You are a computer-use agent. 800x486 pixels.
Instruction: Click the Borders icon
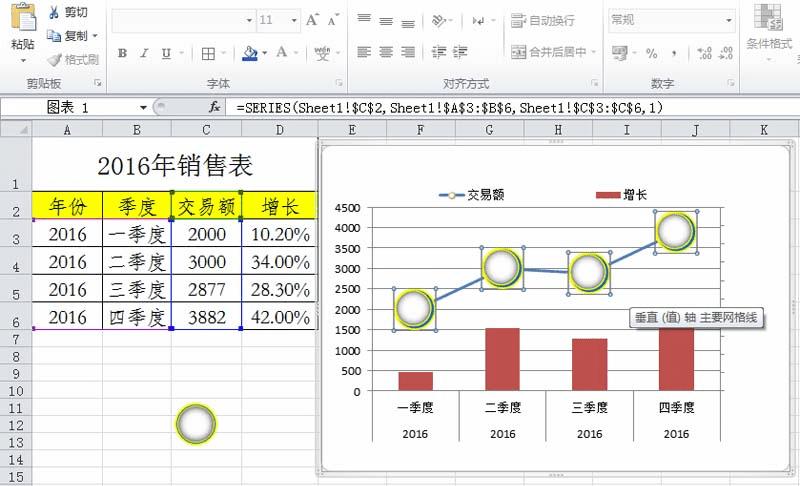208,54
